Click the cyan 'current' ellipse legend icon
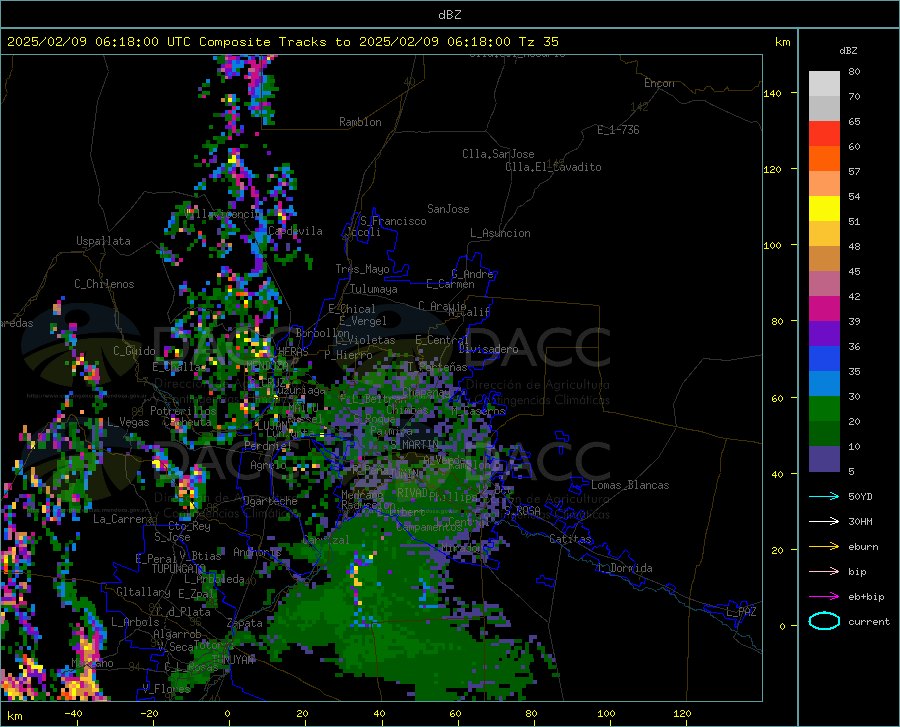900x727 pixels. pyautogui.click(x=824, y=621)
